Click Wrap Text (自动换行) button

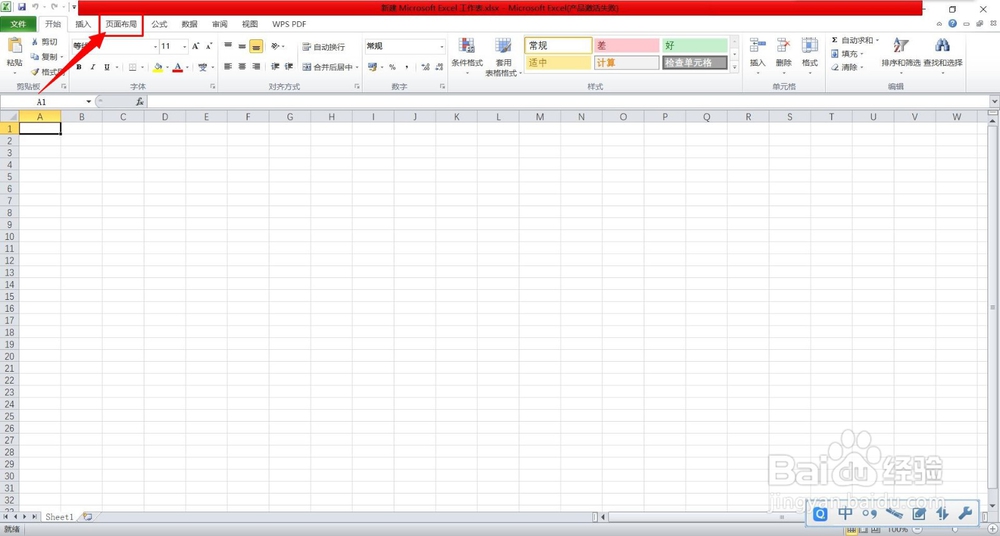[323, 47]
